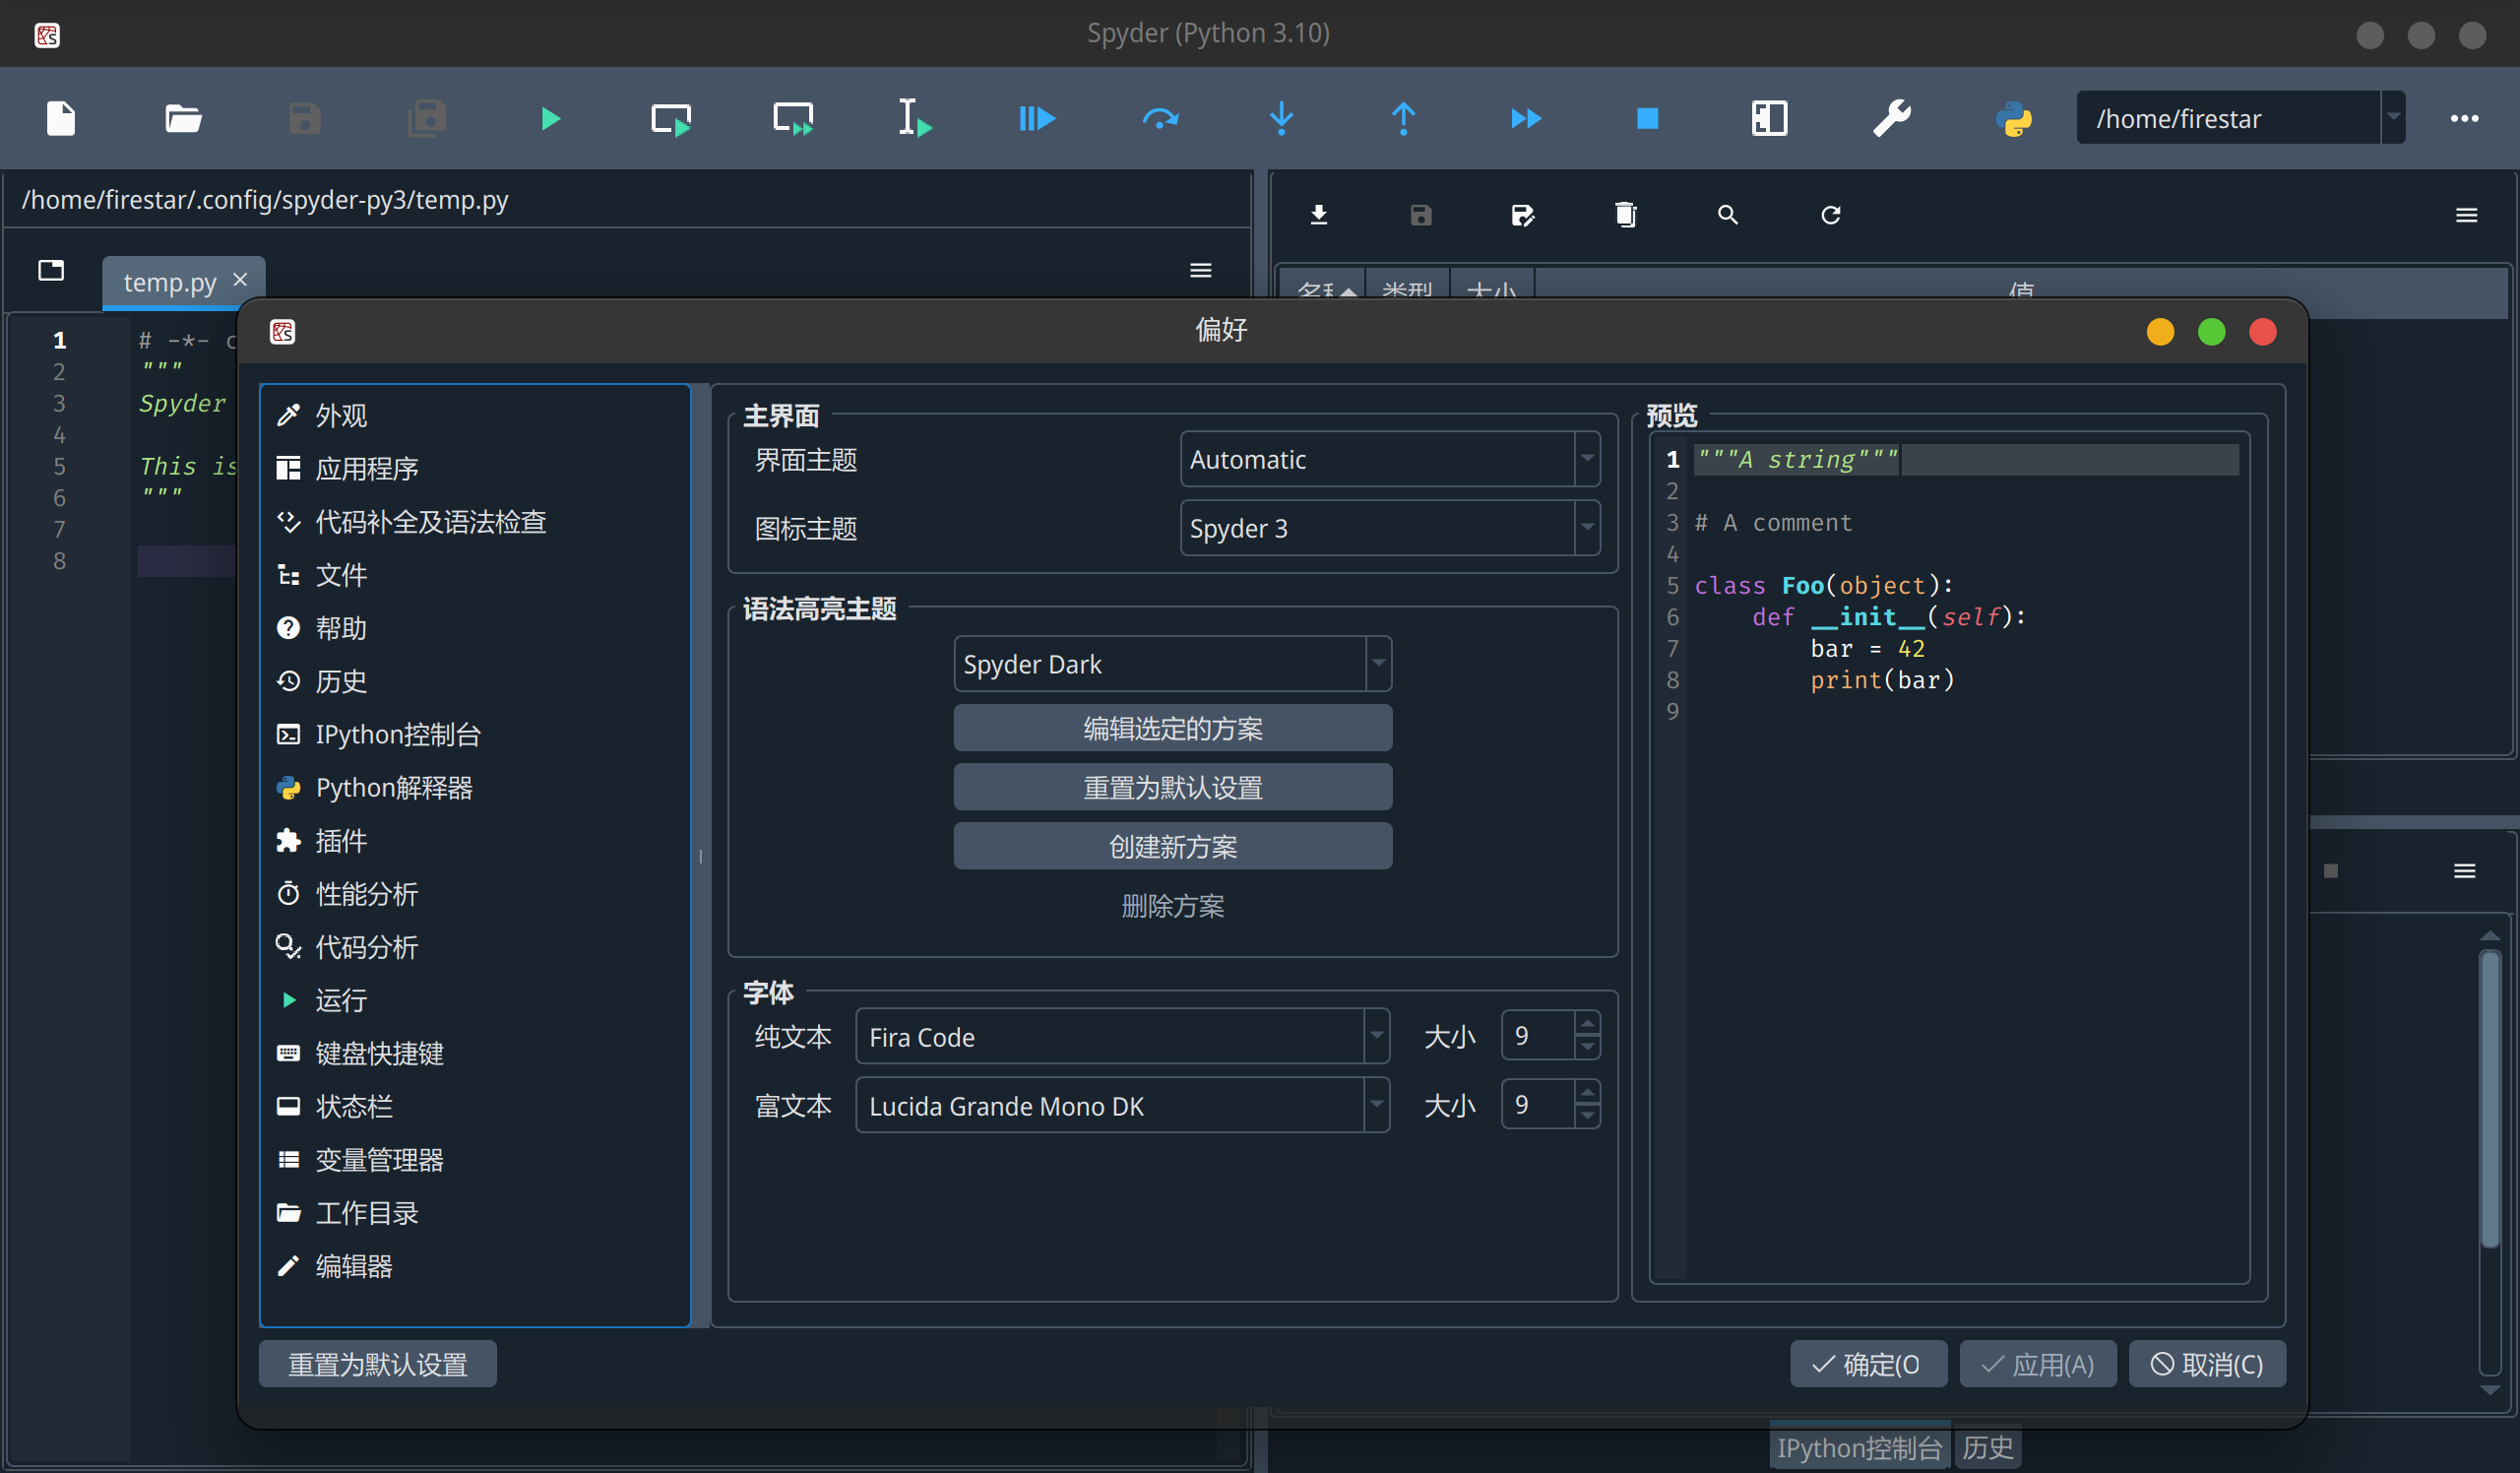
Task: Open editor pane options hamburger menu
Action: (1200, 270)
